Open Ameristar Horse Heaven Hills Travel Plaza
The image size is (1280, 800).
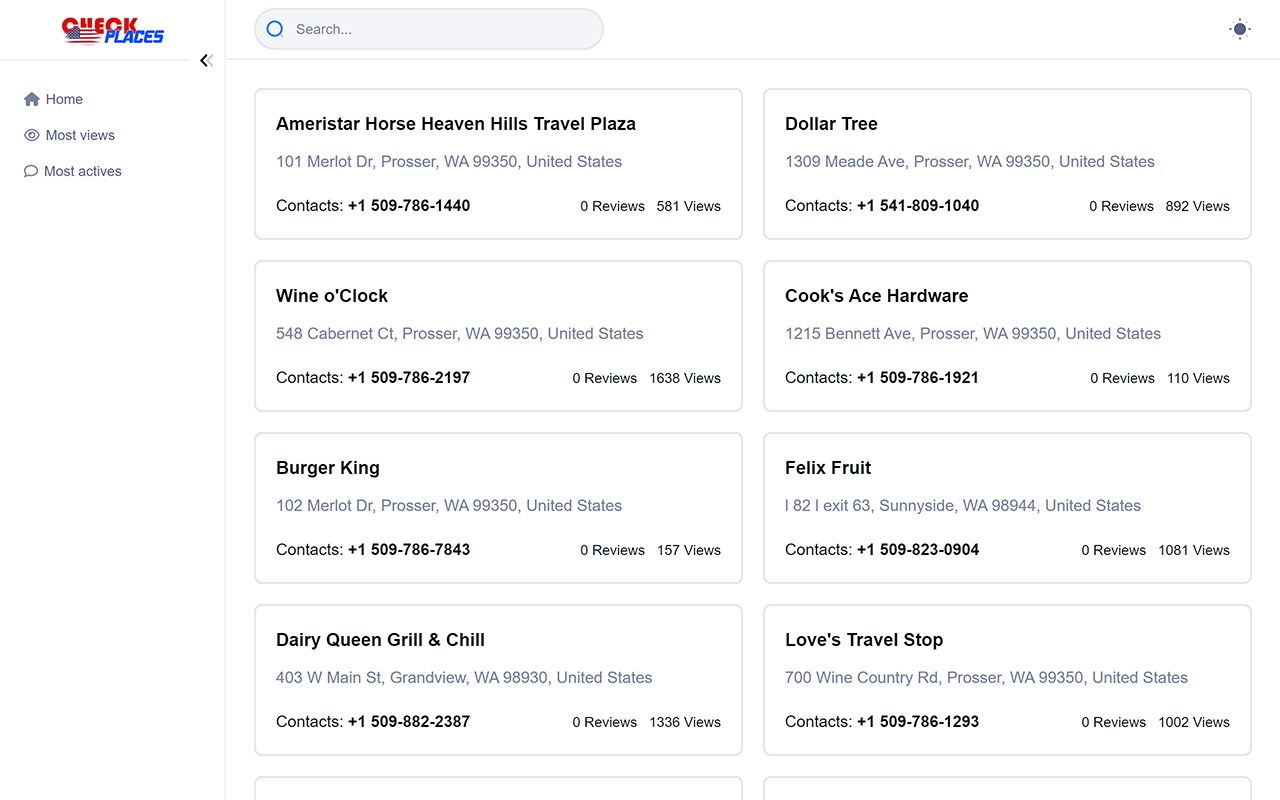456,124
